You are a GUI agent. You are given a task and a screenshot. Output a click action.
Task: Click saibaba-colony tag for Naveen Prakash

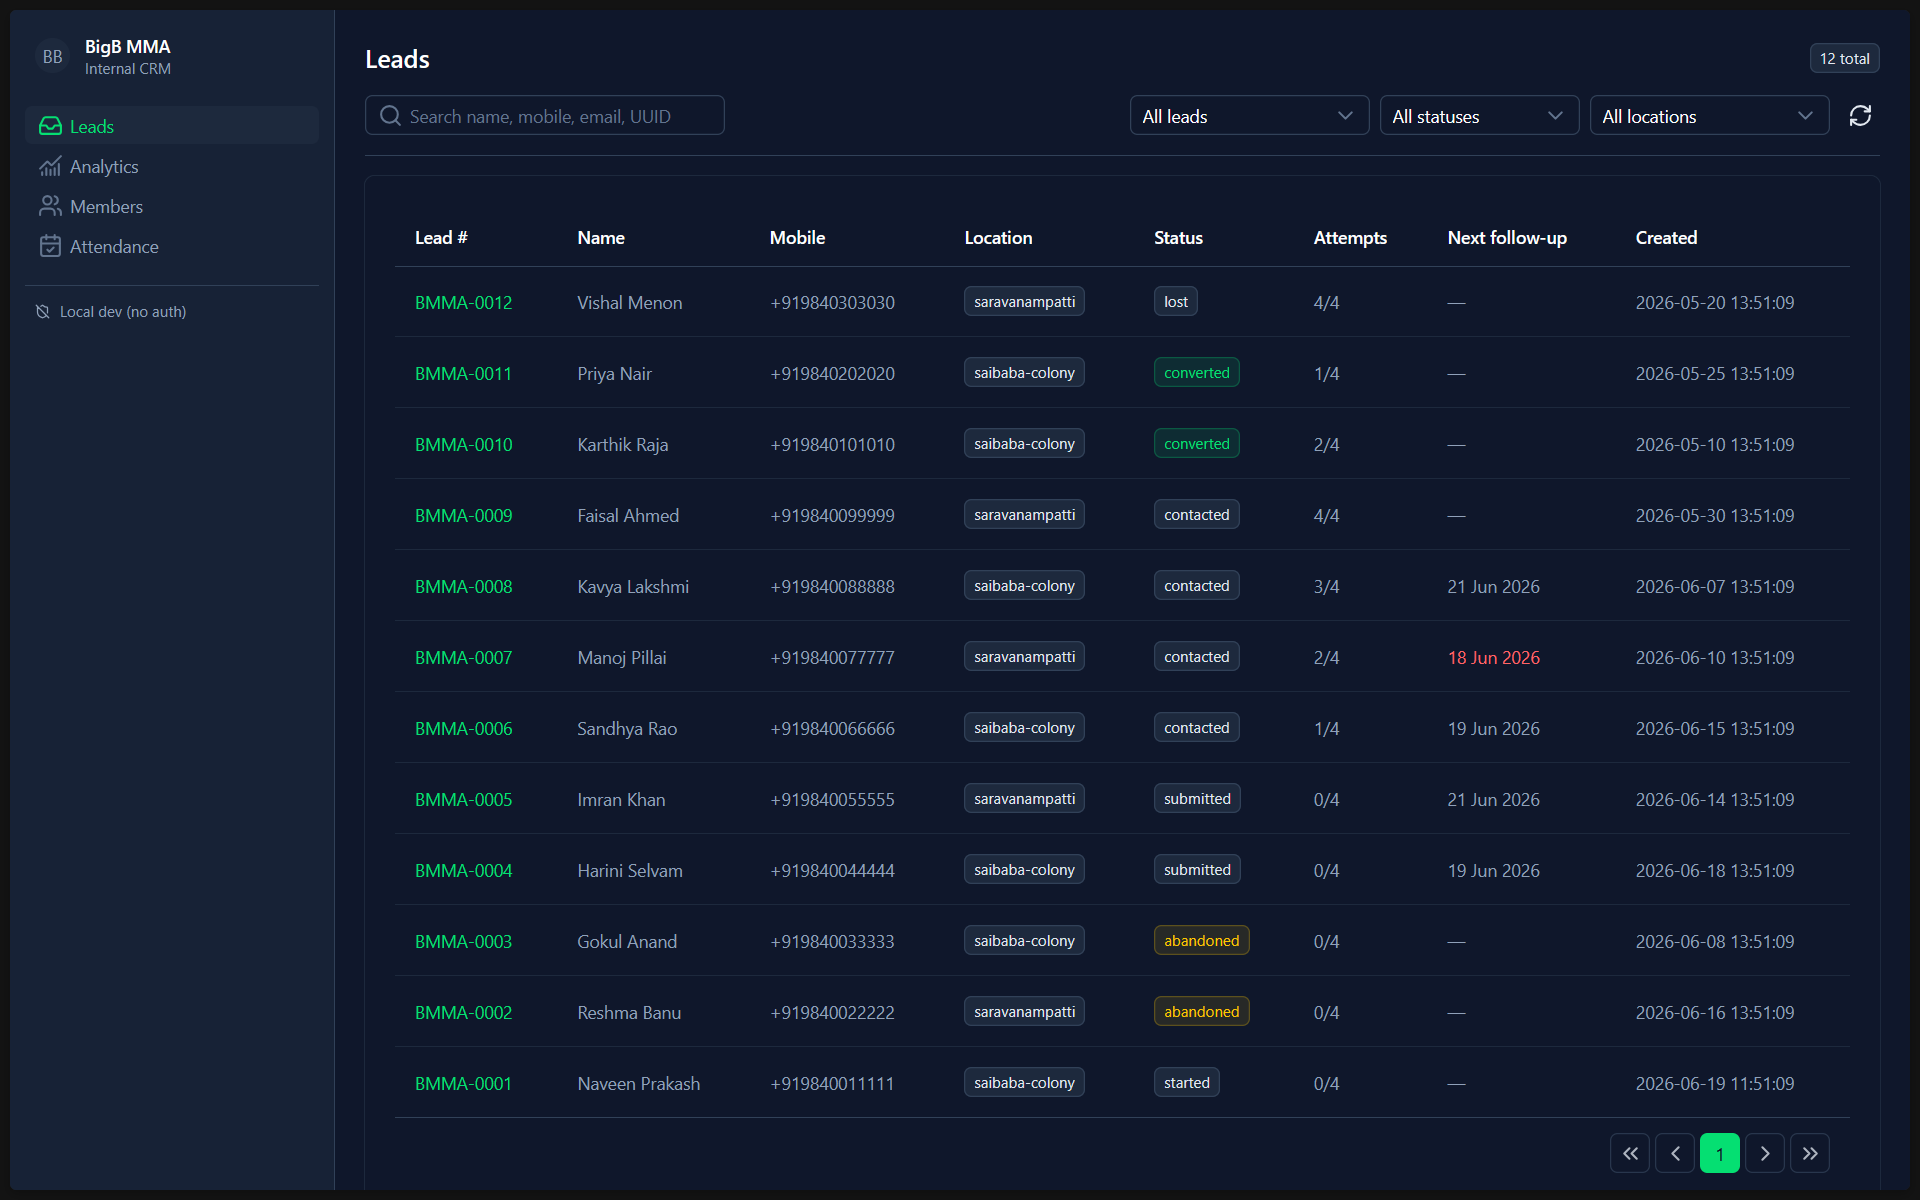pos(1024,1083)
